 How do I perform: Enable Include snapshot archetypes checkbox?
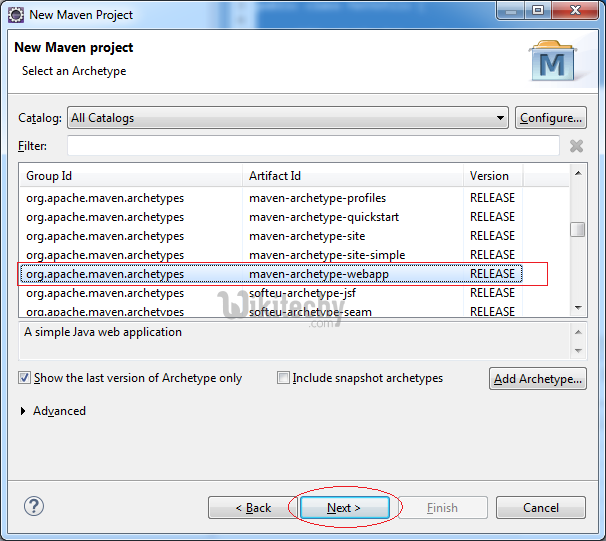[284, 378]
